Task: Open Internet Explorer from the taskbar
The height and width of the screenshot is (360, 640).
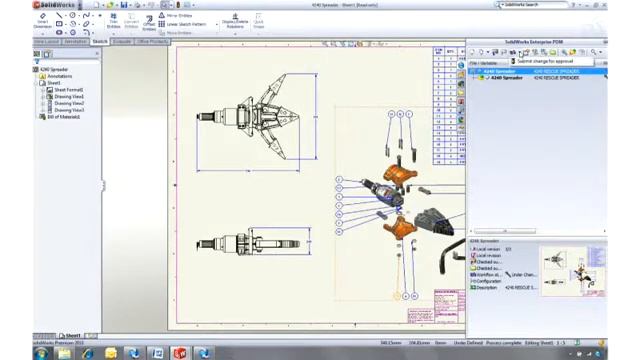Action: click(88, 353)
